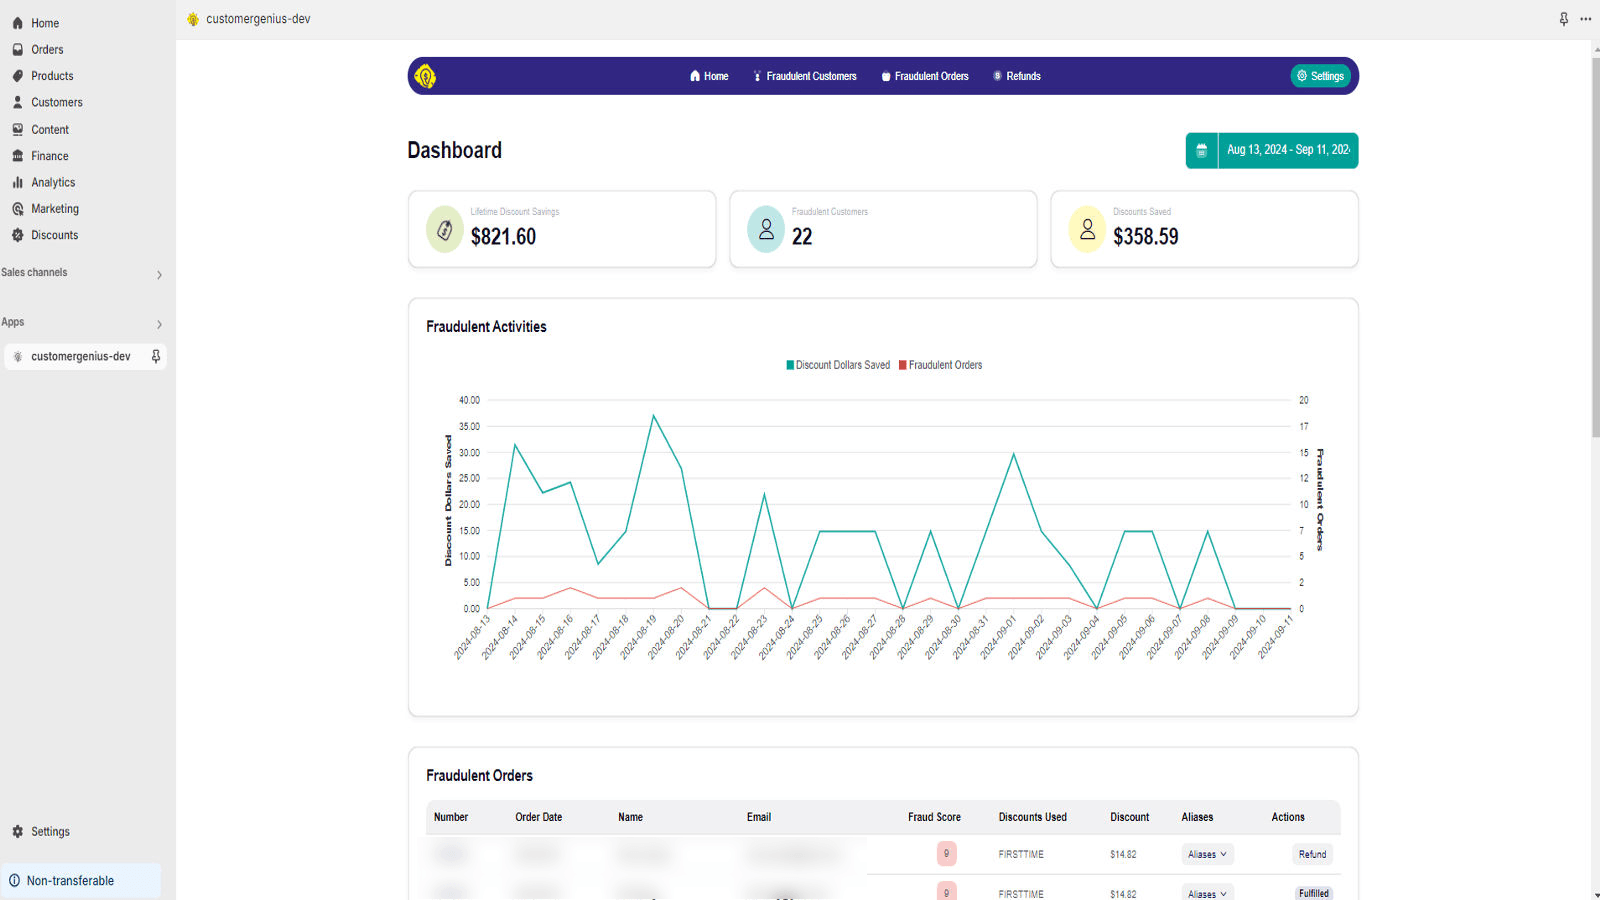
Task: Click the Discounts Saved card user icon
Action: (x=1087, y=230)
